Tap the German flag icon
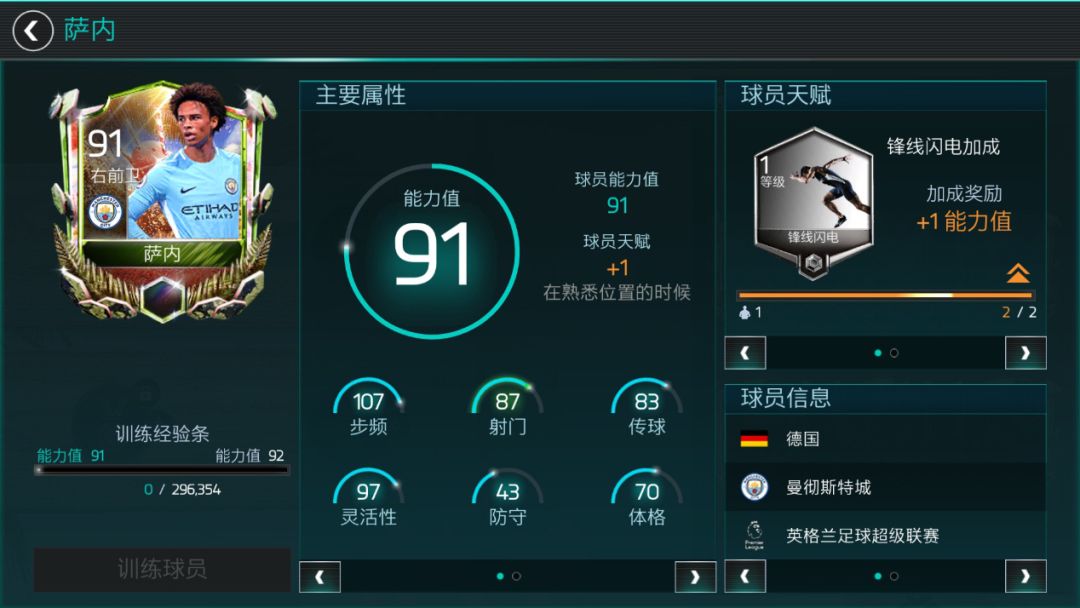 [754, 439]
